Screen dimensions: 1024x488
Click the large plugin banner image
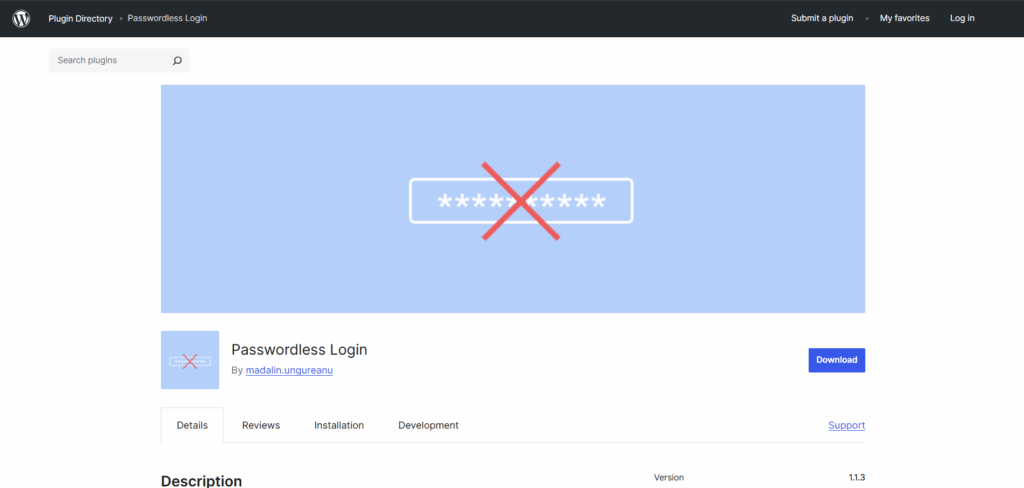pyautogui.click(x=513, y=199)
